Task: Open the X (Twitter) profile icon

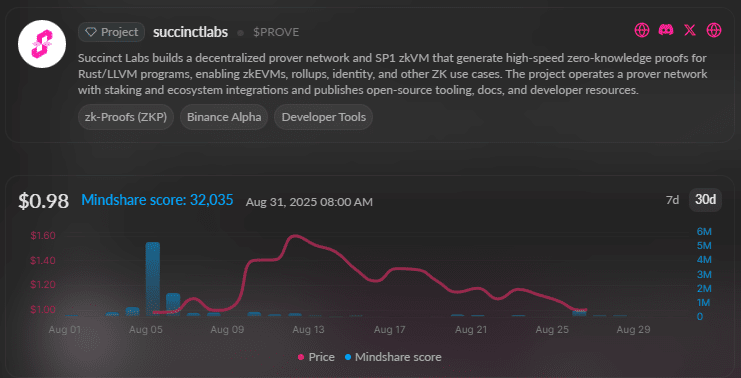Action: (x=690, y=31)
